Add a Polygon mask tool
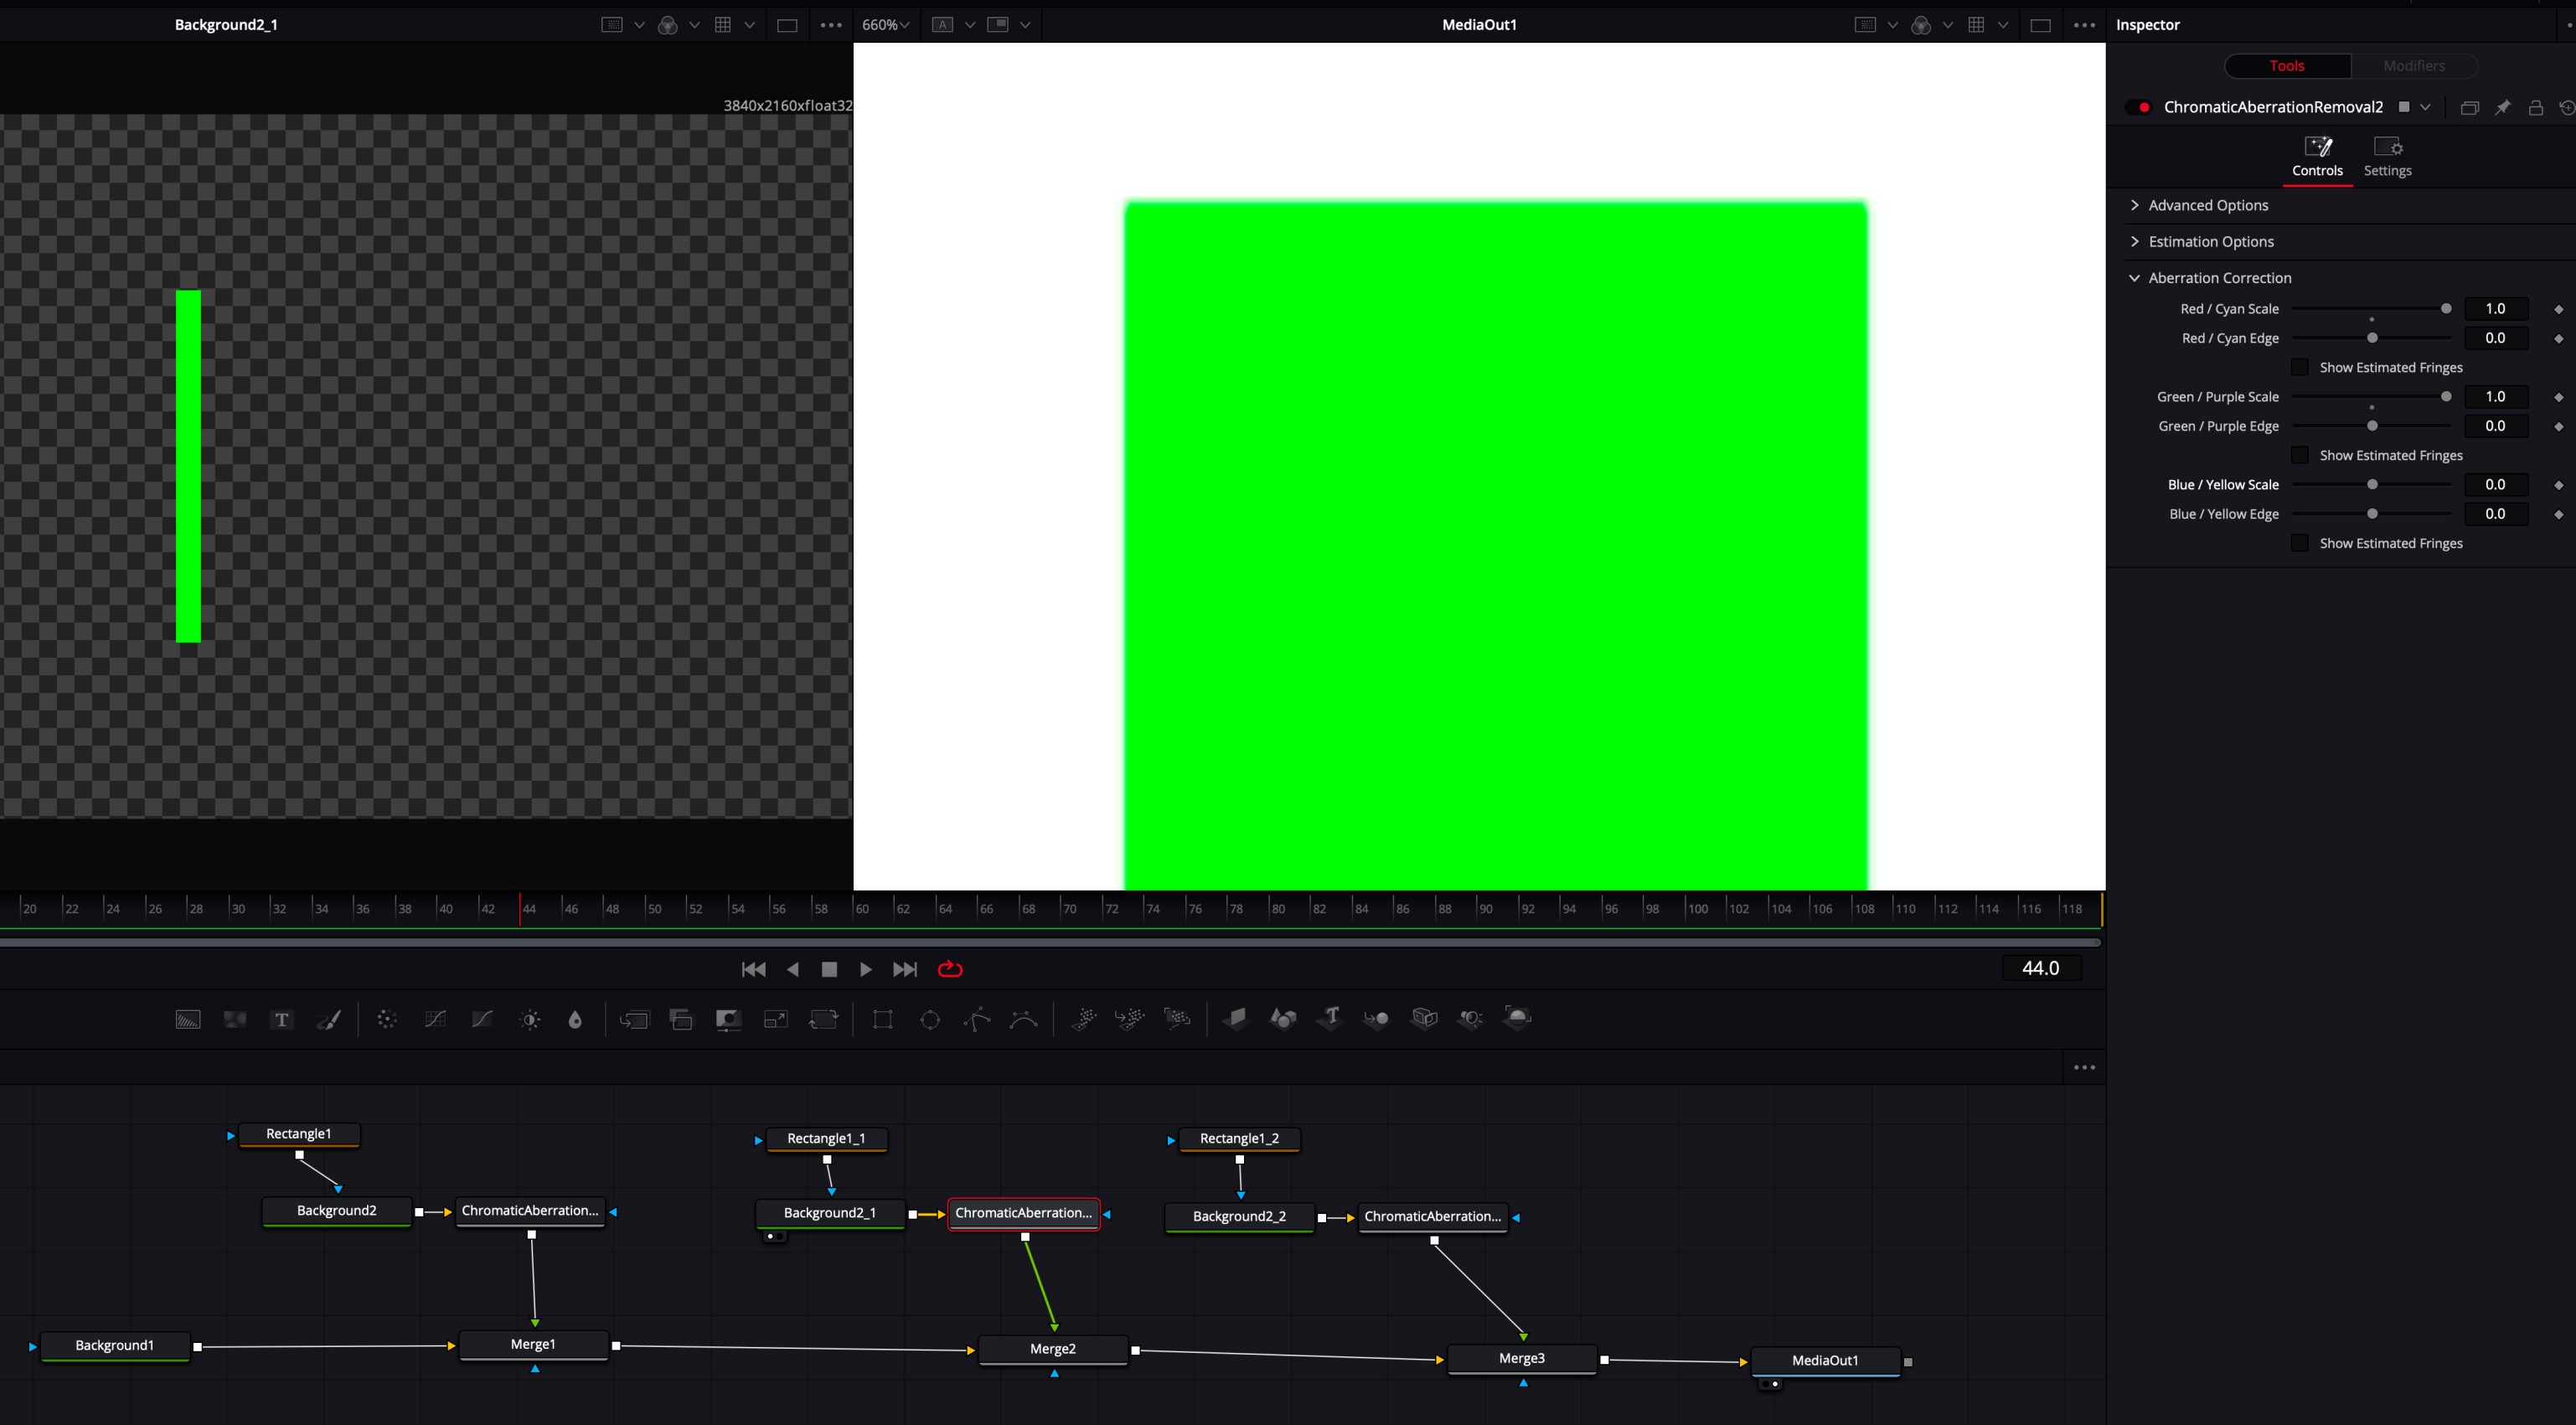2576x1425 pixels. click(977, 1019)
